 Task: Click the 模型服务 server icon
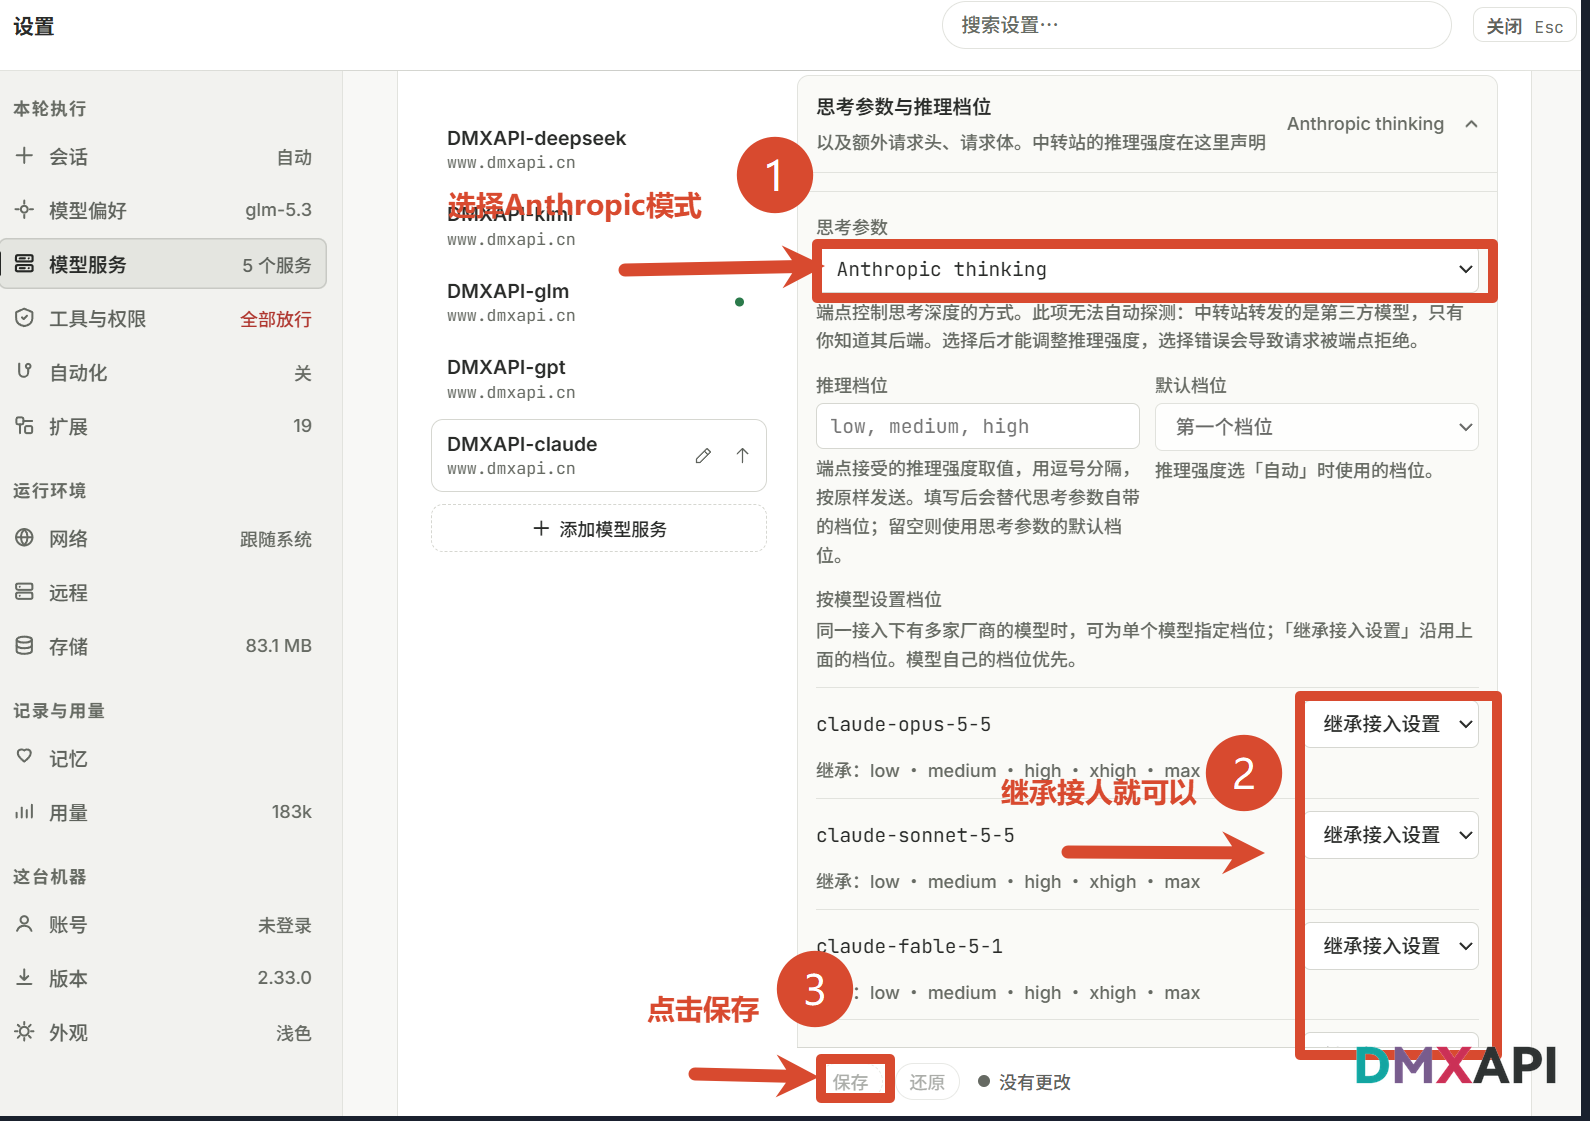(24, 264)
